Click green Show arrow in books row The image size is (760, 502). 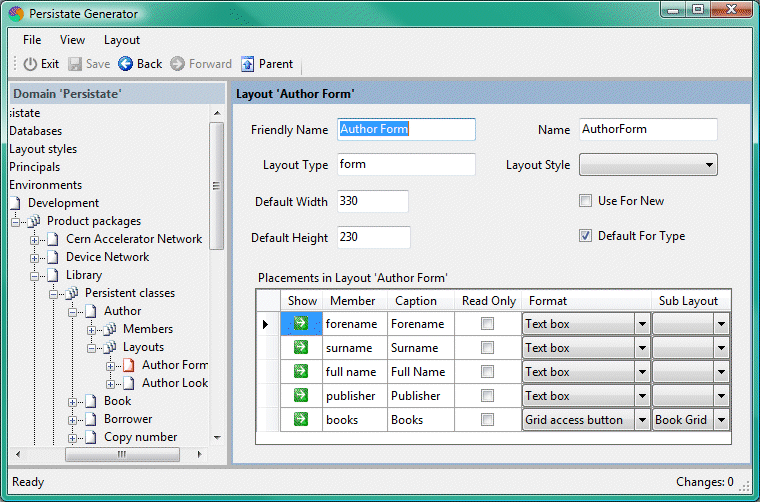click(301, 420)
